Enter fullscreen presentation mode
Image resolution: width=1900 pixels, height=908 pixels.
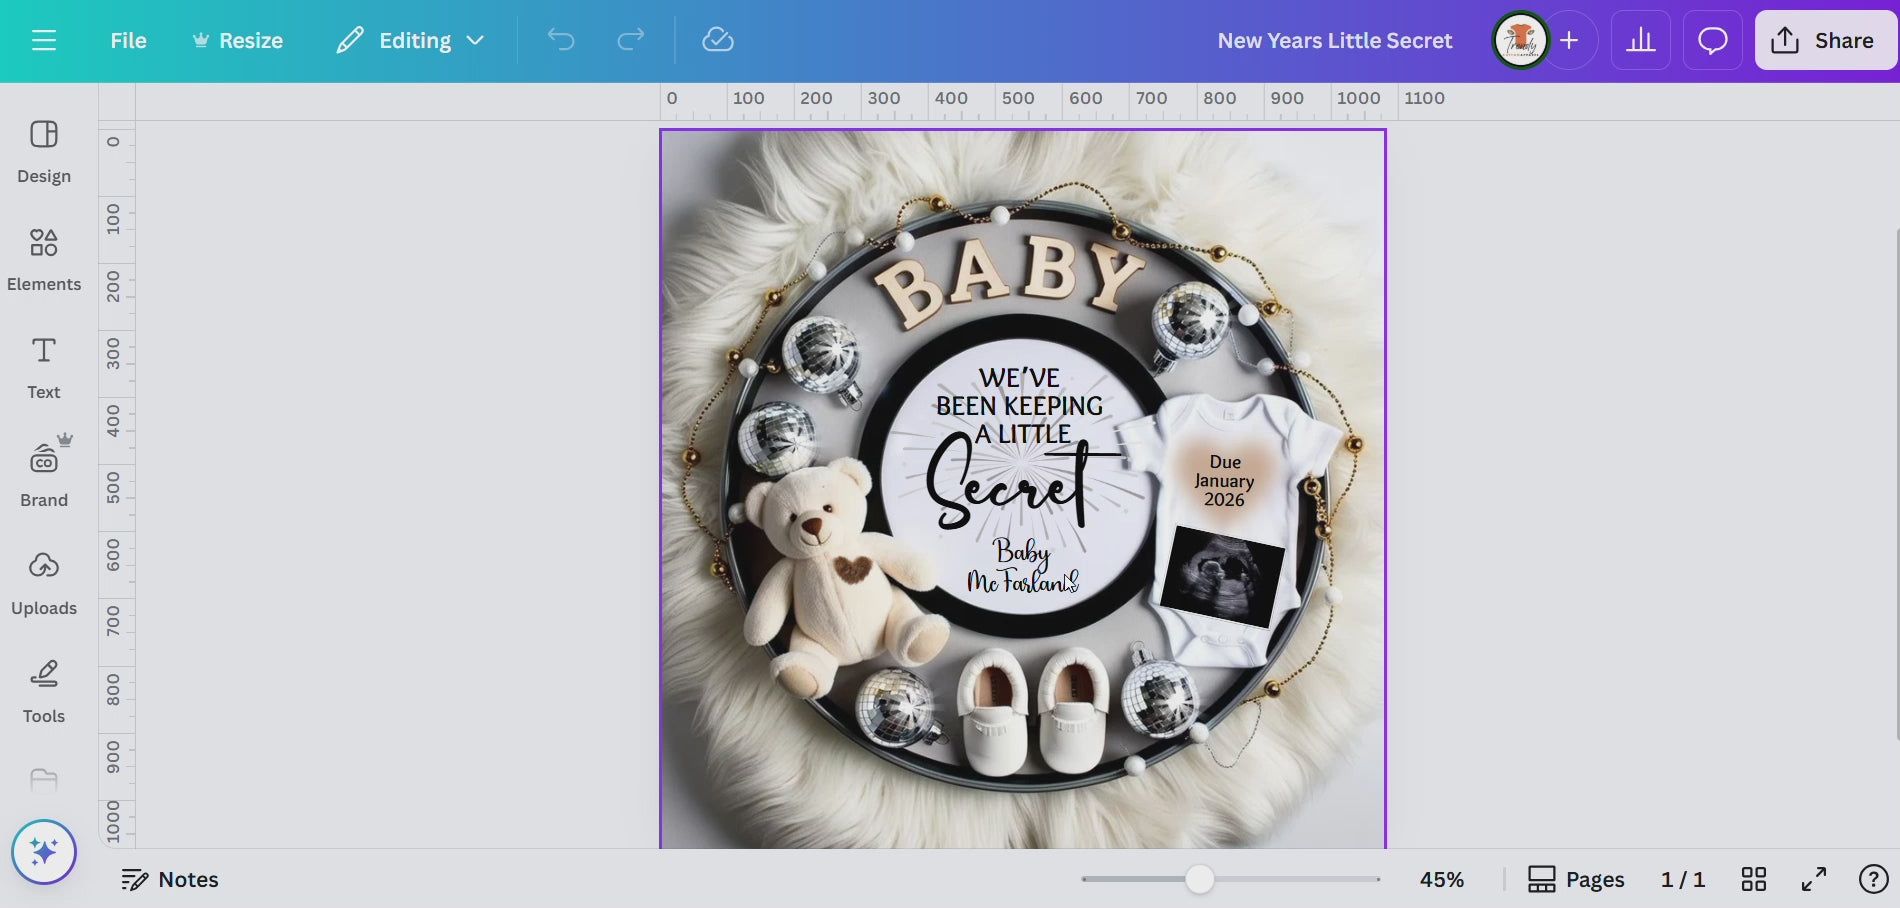1814,879
